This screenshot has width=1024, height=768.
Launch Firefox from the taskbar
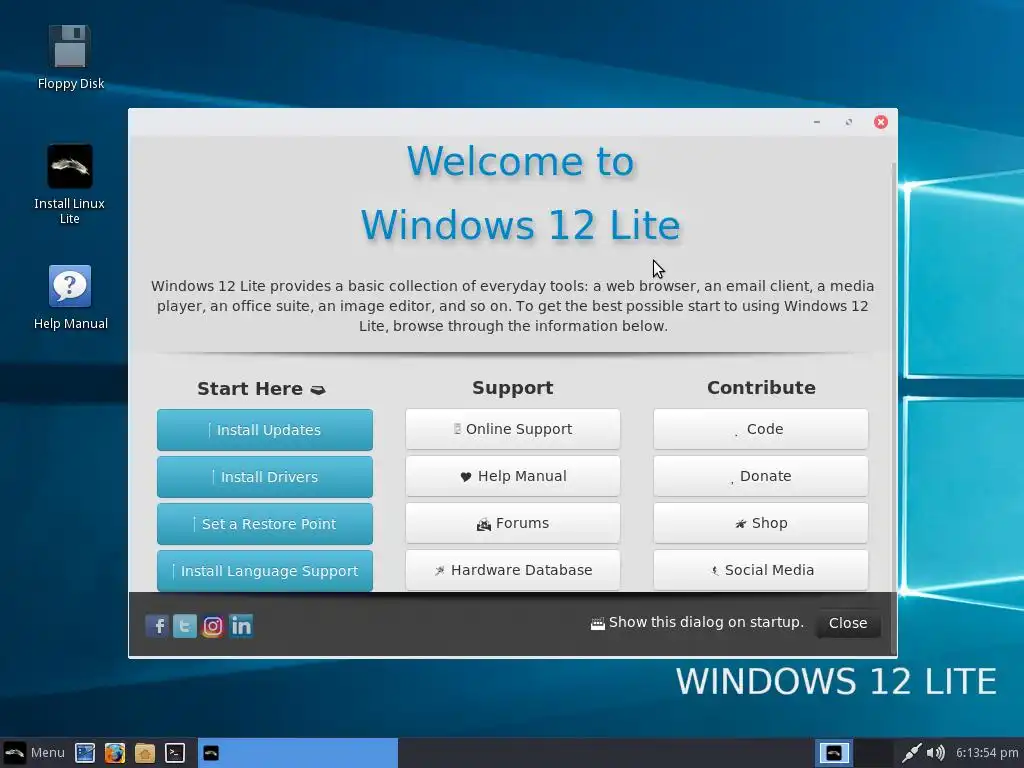(115, 753)
